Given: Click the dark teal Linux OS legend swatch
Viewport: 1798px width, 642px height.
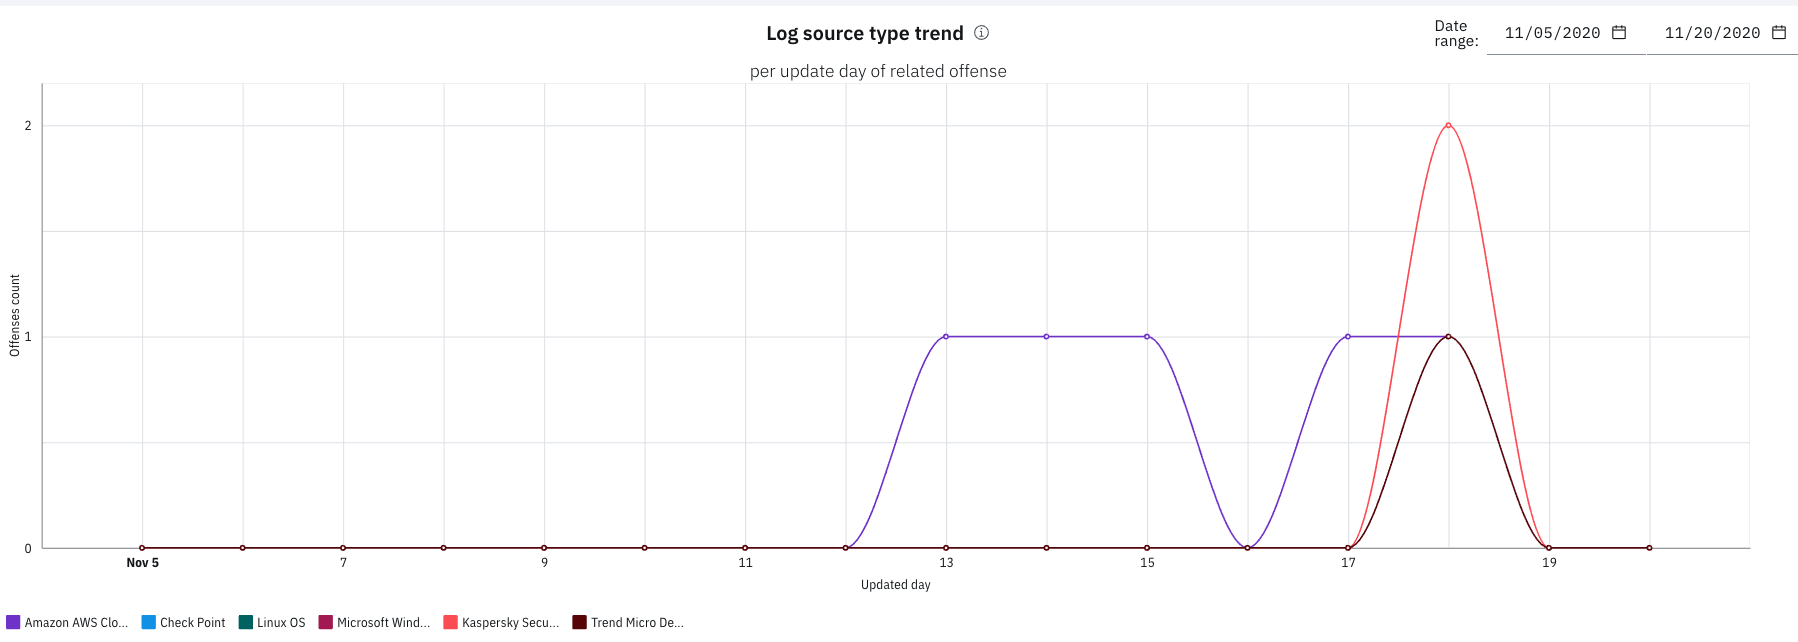Looking at the screenshot, I should coord(246,622).
